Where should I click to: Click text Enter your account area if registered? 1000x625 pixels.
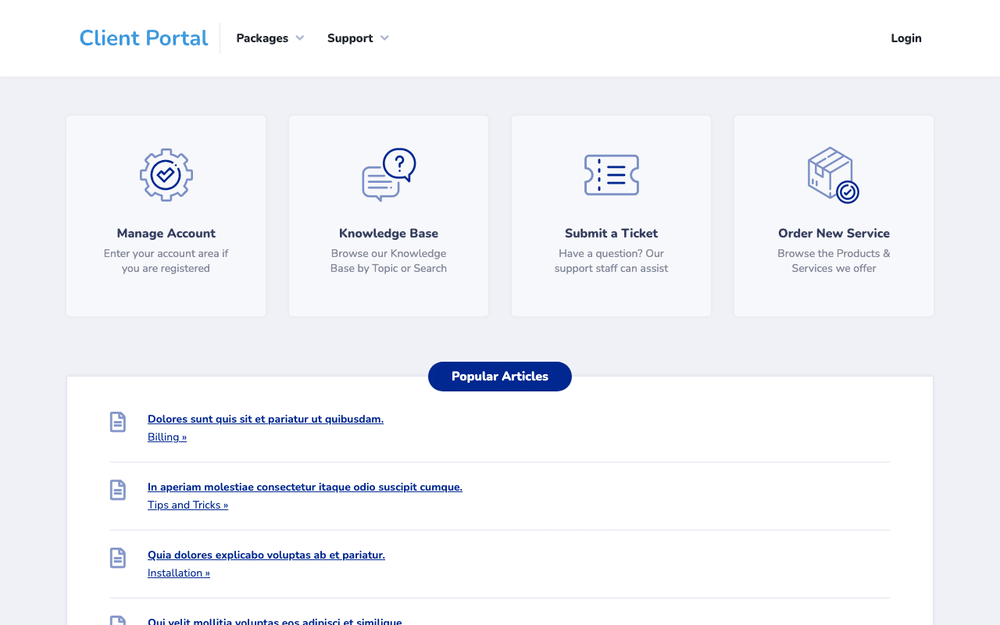[x=166, y=261]
